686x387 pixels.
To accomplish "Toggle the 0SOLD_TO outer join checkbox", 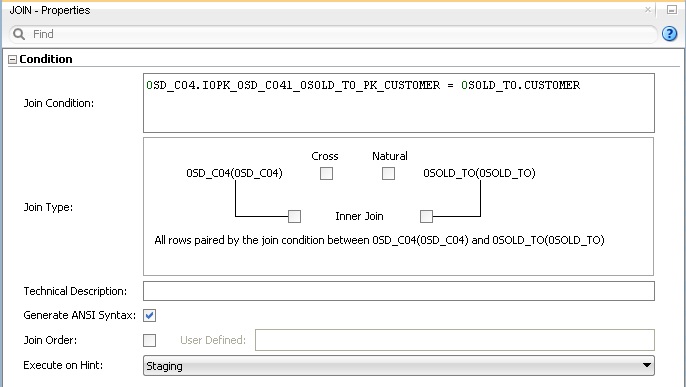I will [x=426, y=216].
